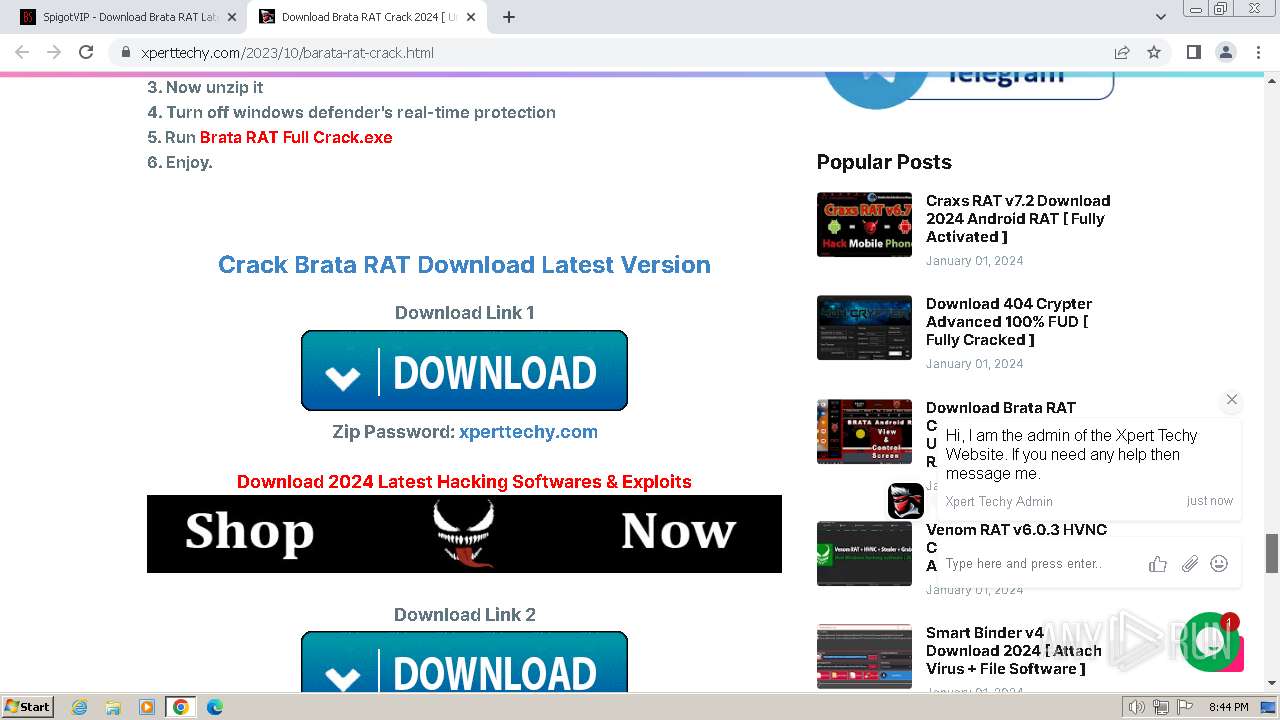The image size is (1280, 720).
Task: Click the scrollbar up arrow
Action: click(x=1272, y=79)
